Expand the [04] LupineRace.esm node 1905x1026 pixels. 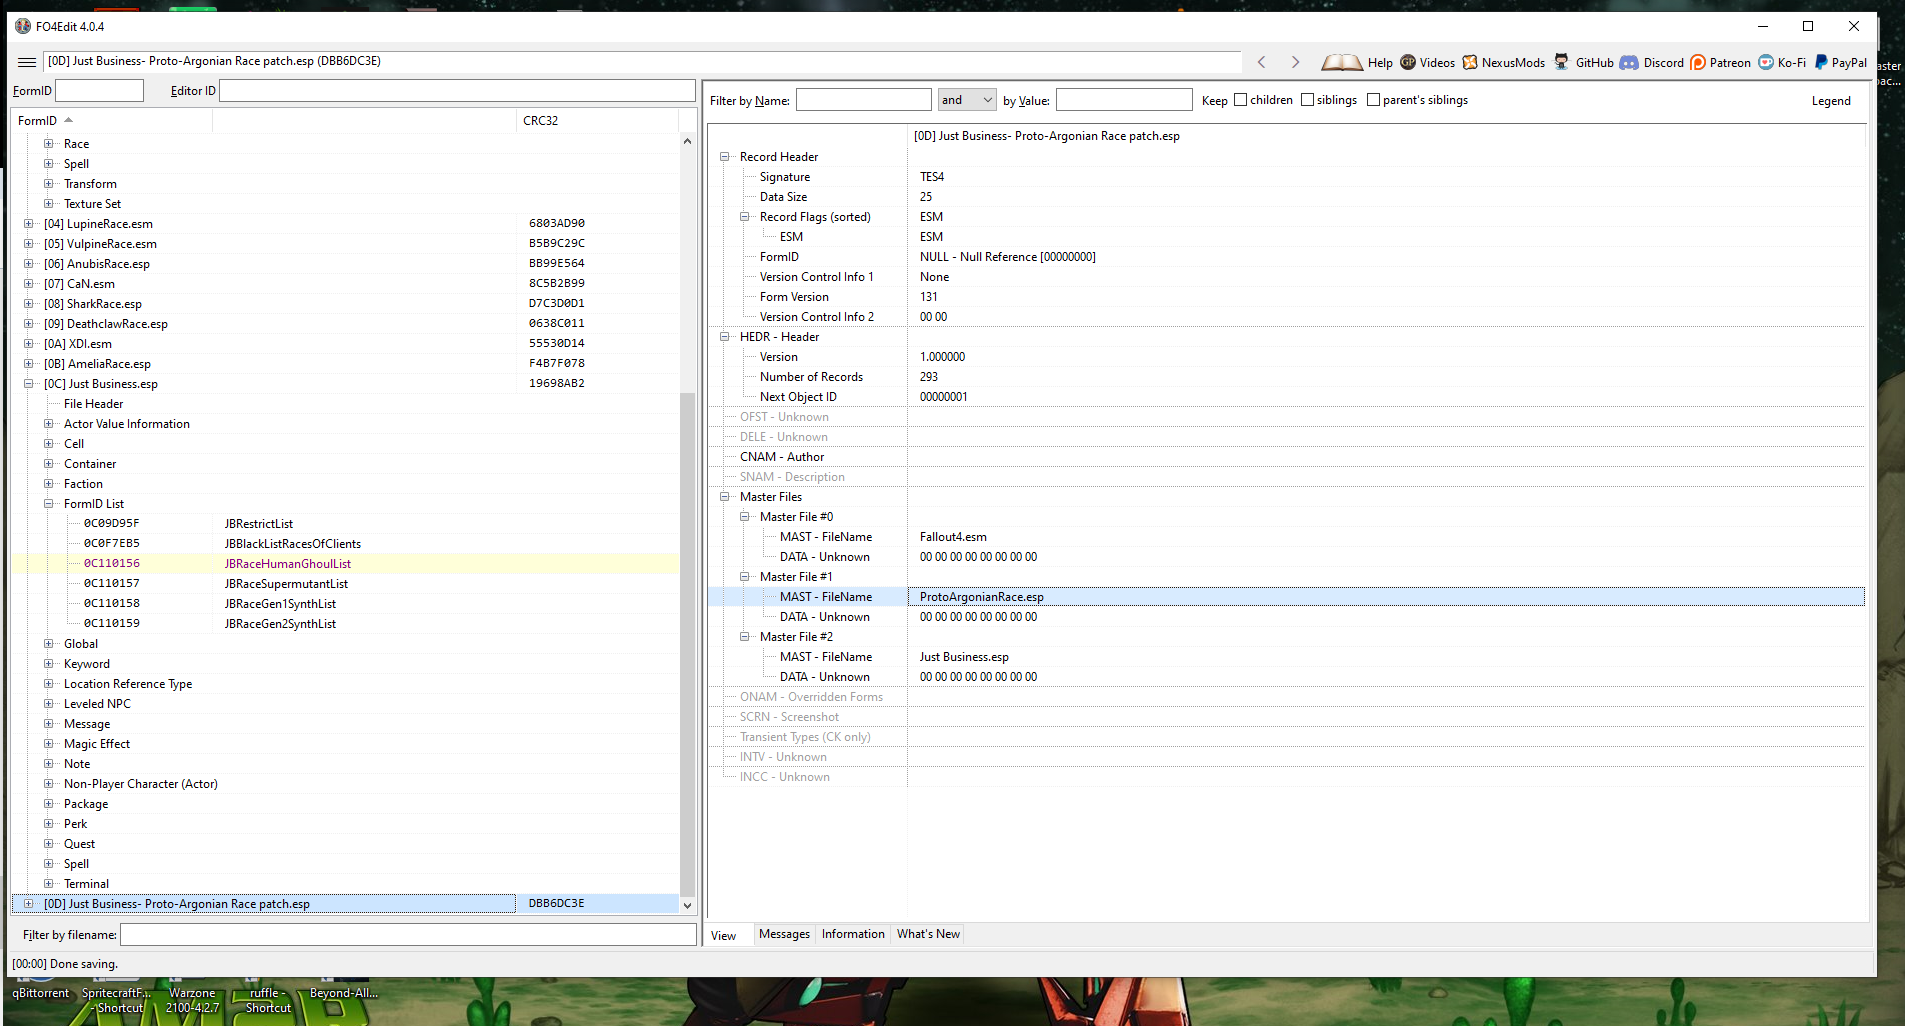29,224
